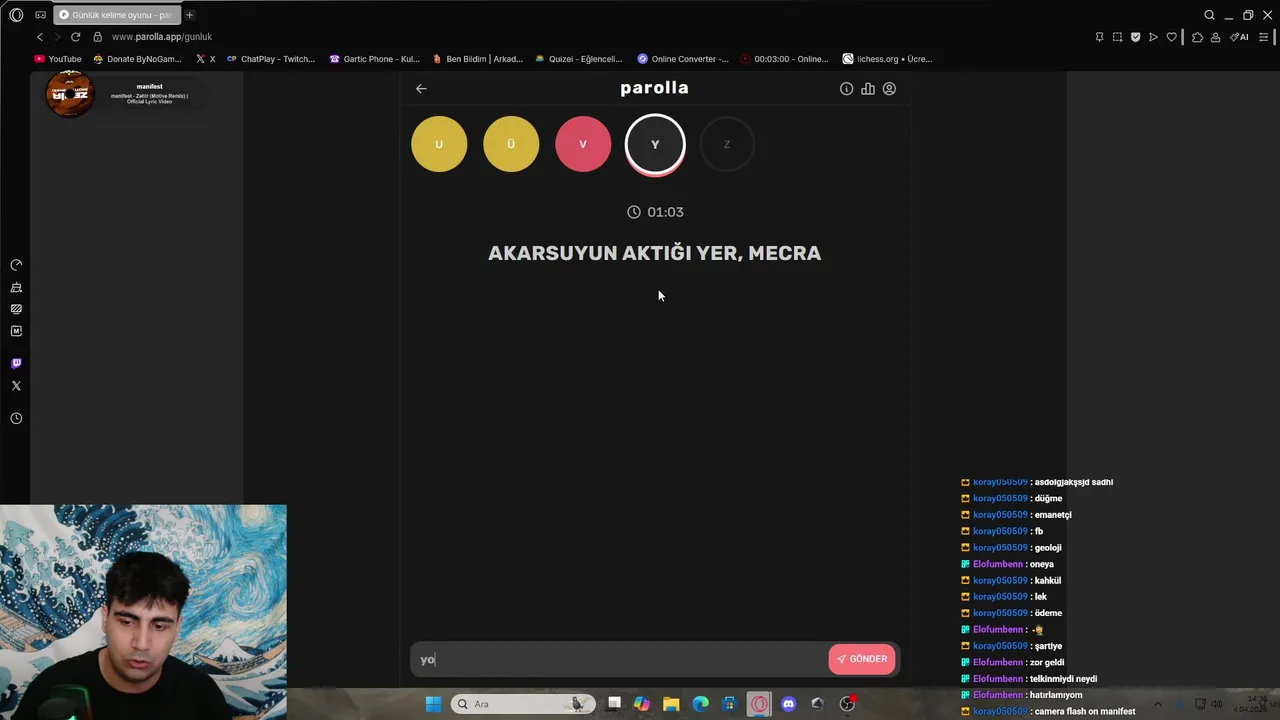Open the info icon in parolla header

click(x=846, y=89)
